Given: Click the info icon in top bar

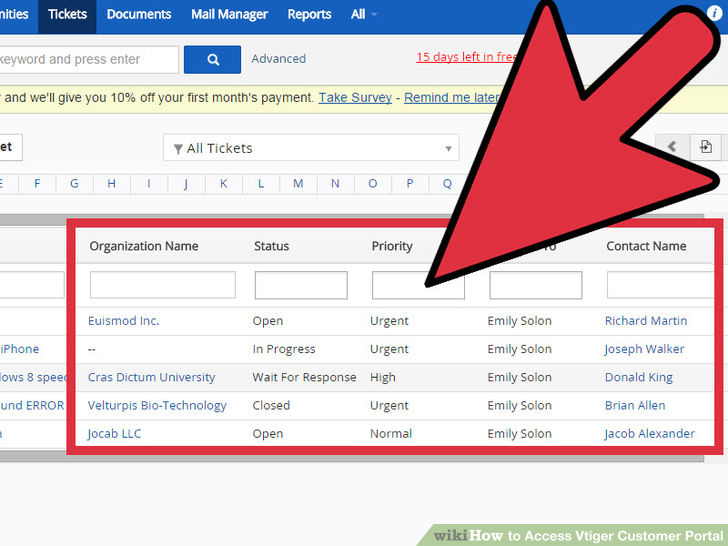Looking at the screenshot, I should 715,13.
